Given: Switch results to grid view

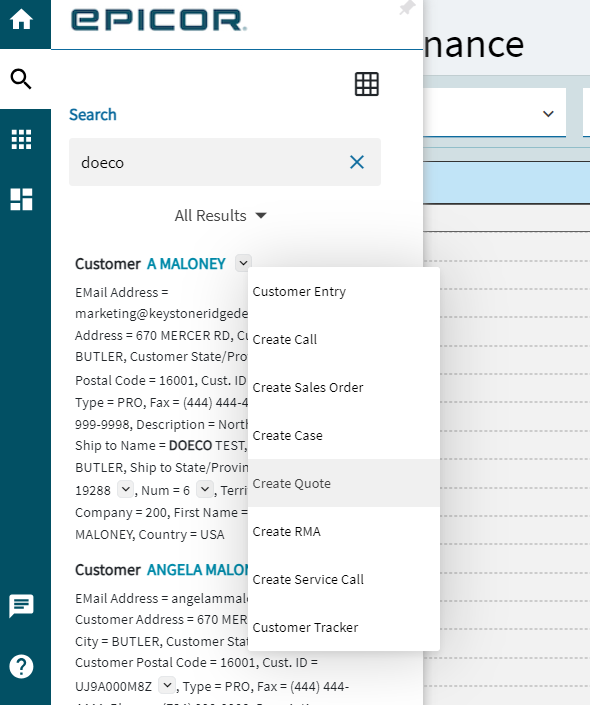Looking at the screenshot, I should coord(367,84).
